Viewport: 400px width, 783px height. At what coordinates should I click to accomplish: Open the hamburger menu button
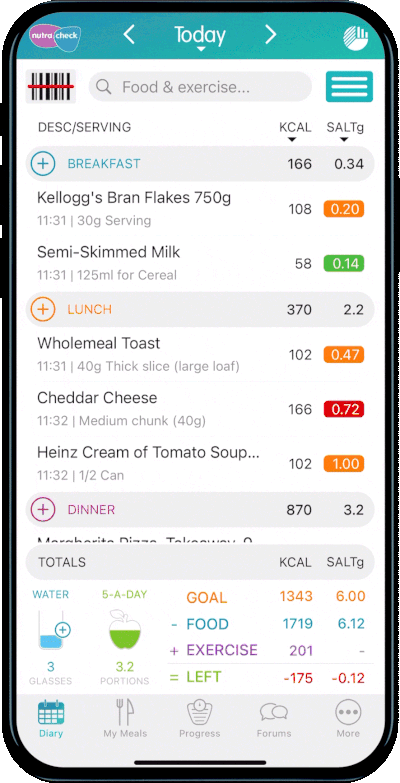click(x=350, y=87)
